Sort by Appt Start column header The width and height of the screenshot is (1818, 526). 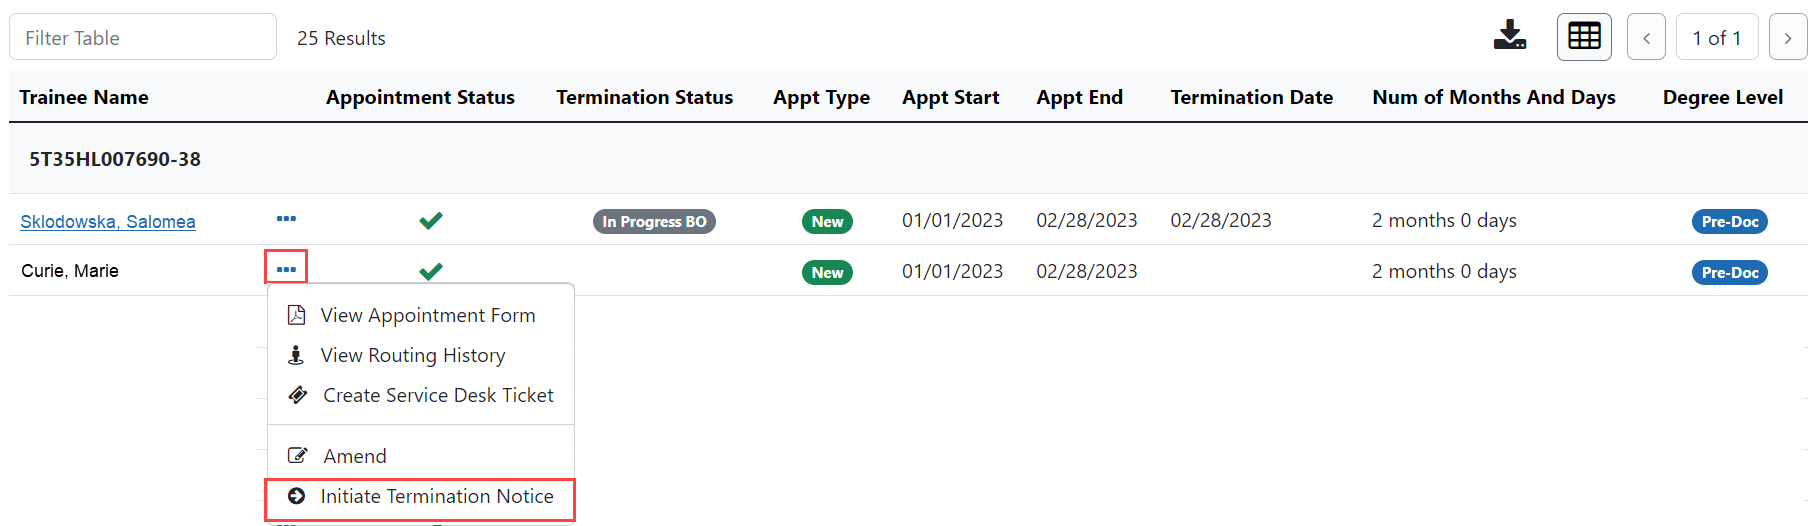951,97
